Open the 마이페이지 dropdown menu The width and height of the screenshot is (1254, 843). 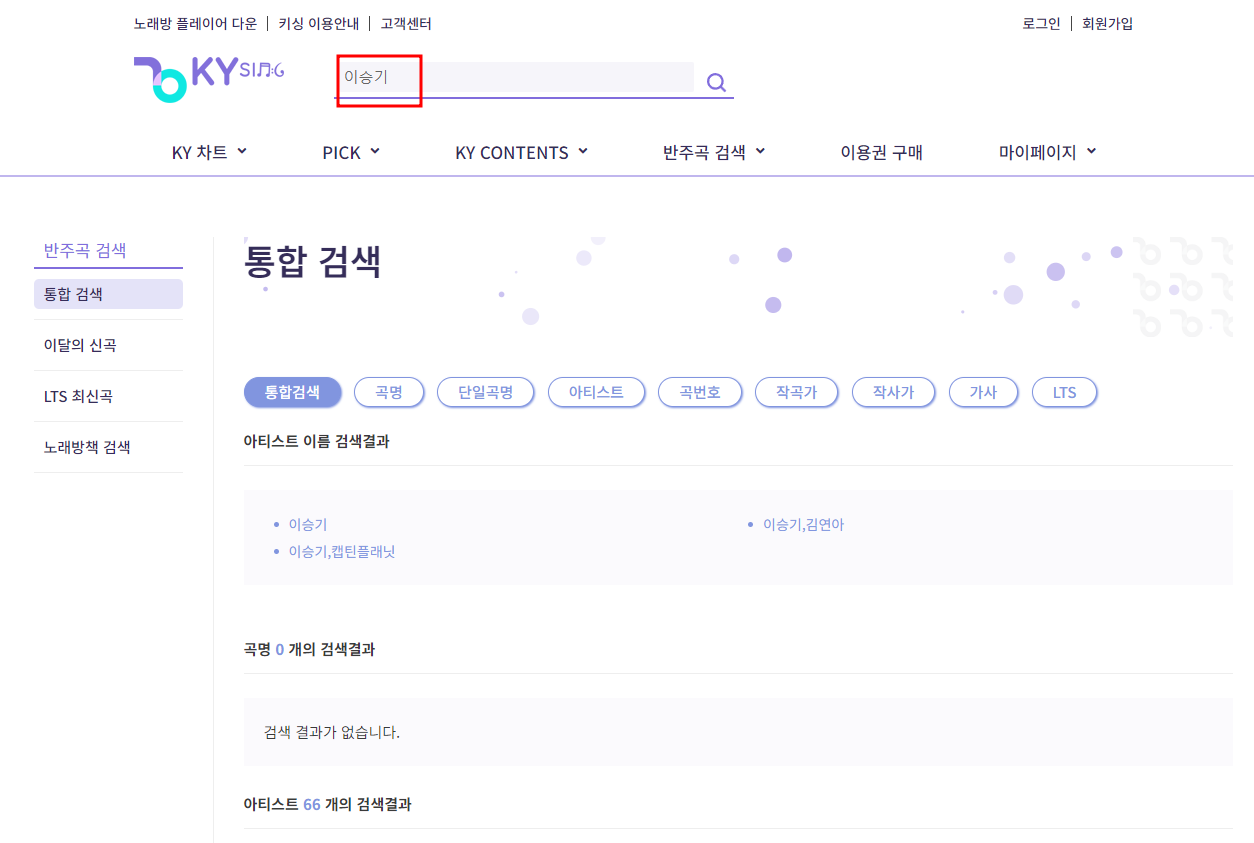(x=1045, y=152)
